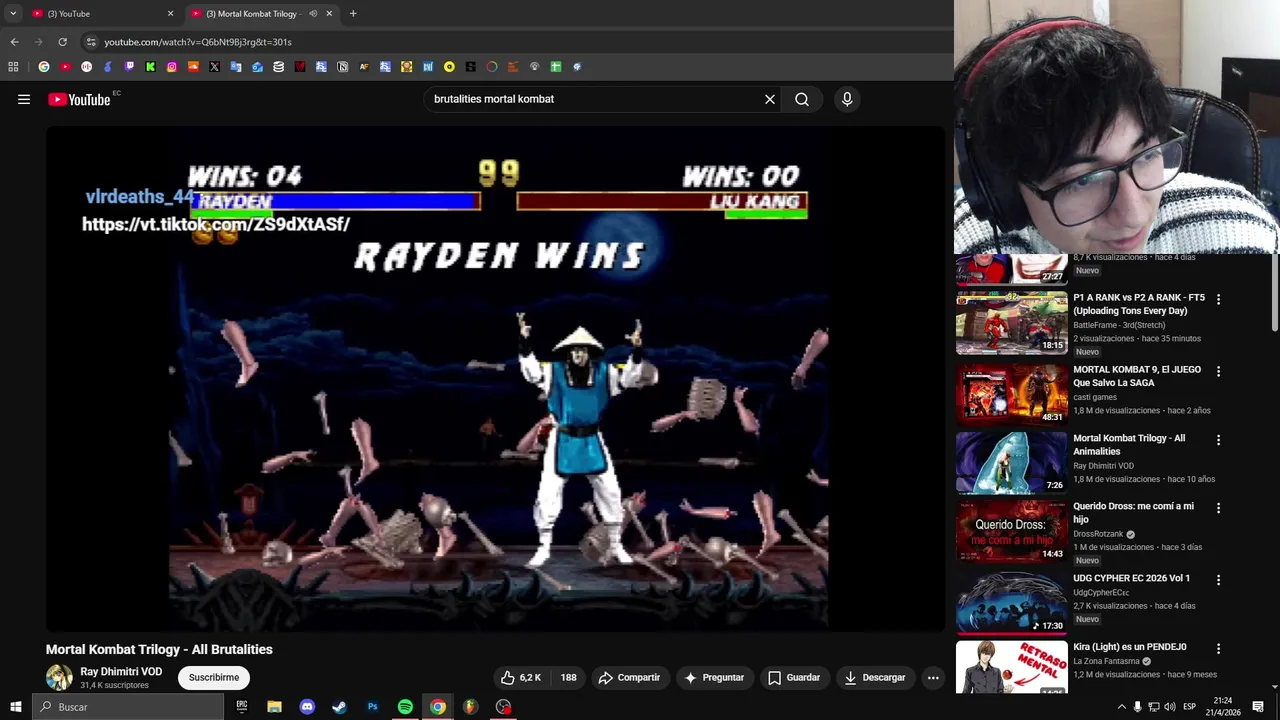Open options for MORTAL KOMBAT 9 video
1280x720 pixels.
point(1218,371)
